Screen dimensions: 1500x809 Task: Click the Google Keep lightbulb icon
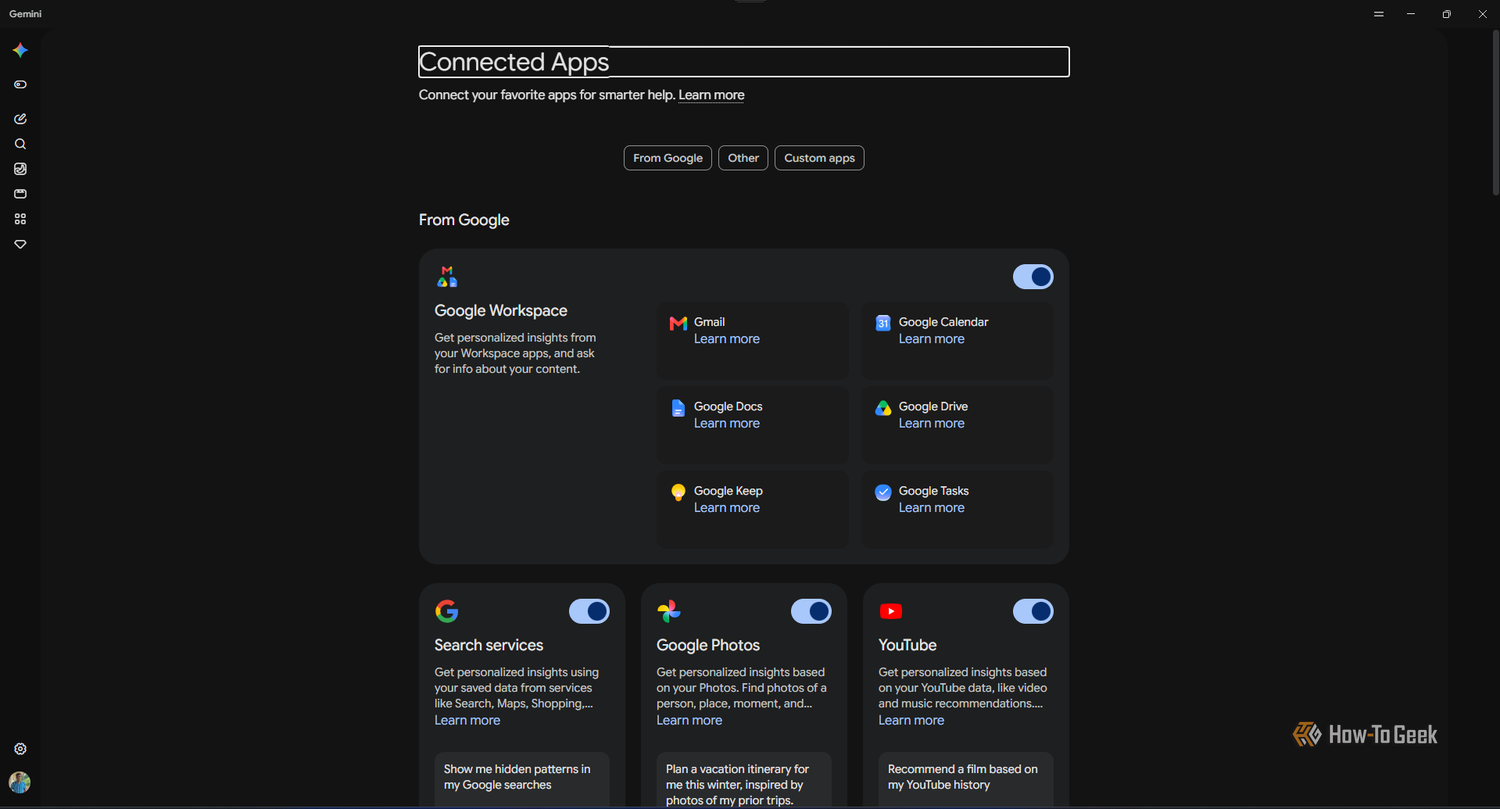click(x=678, y=492)
